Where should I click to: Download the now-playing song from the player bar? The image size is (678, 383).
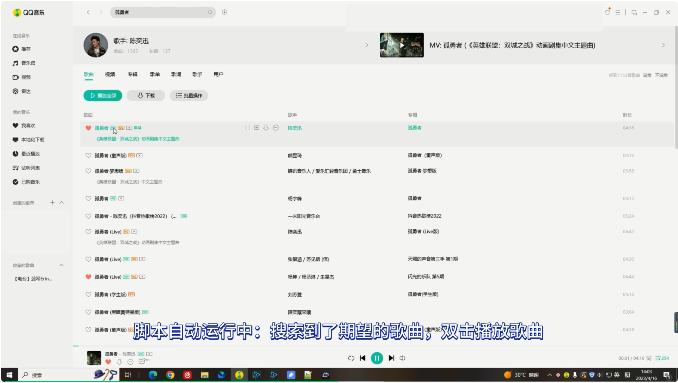coord(119,362)
